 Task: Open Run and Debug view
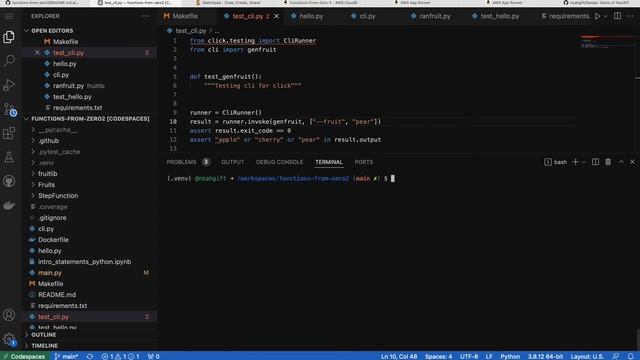(x=9, y=85)
